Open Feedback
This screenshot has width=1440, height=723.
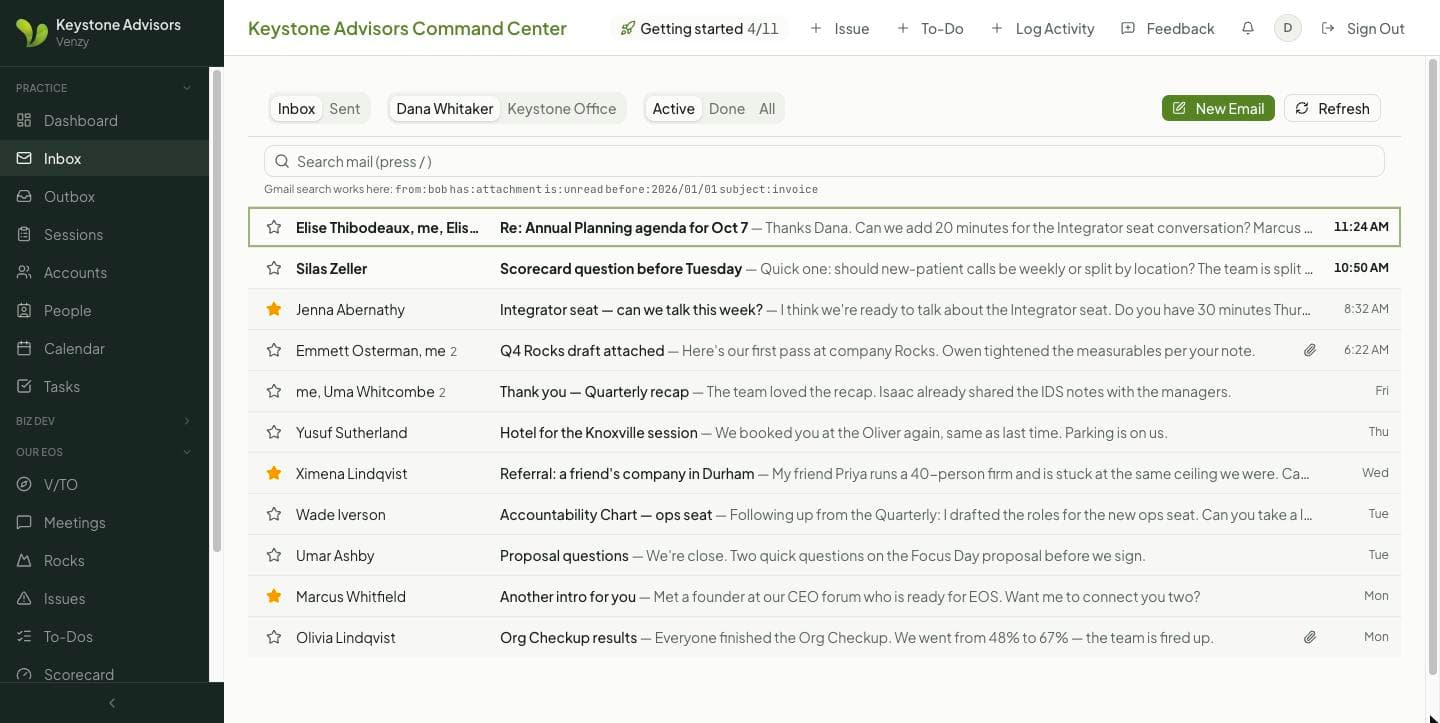point(1168,28)
